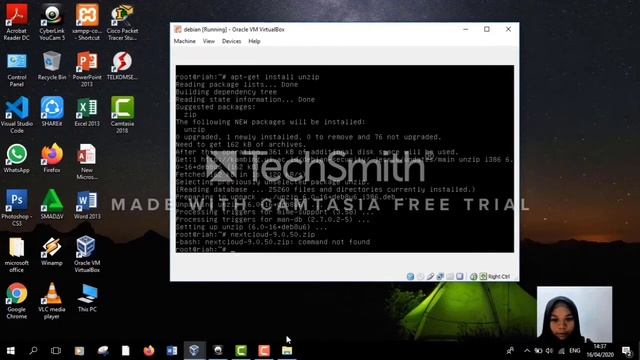Click the media player taskbar icon beside Task View
This screenshot has width=640, height=360.
79,351
